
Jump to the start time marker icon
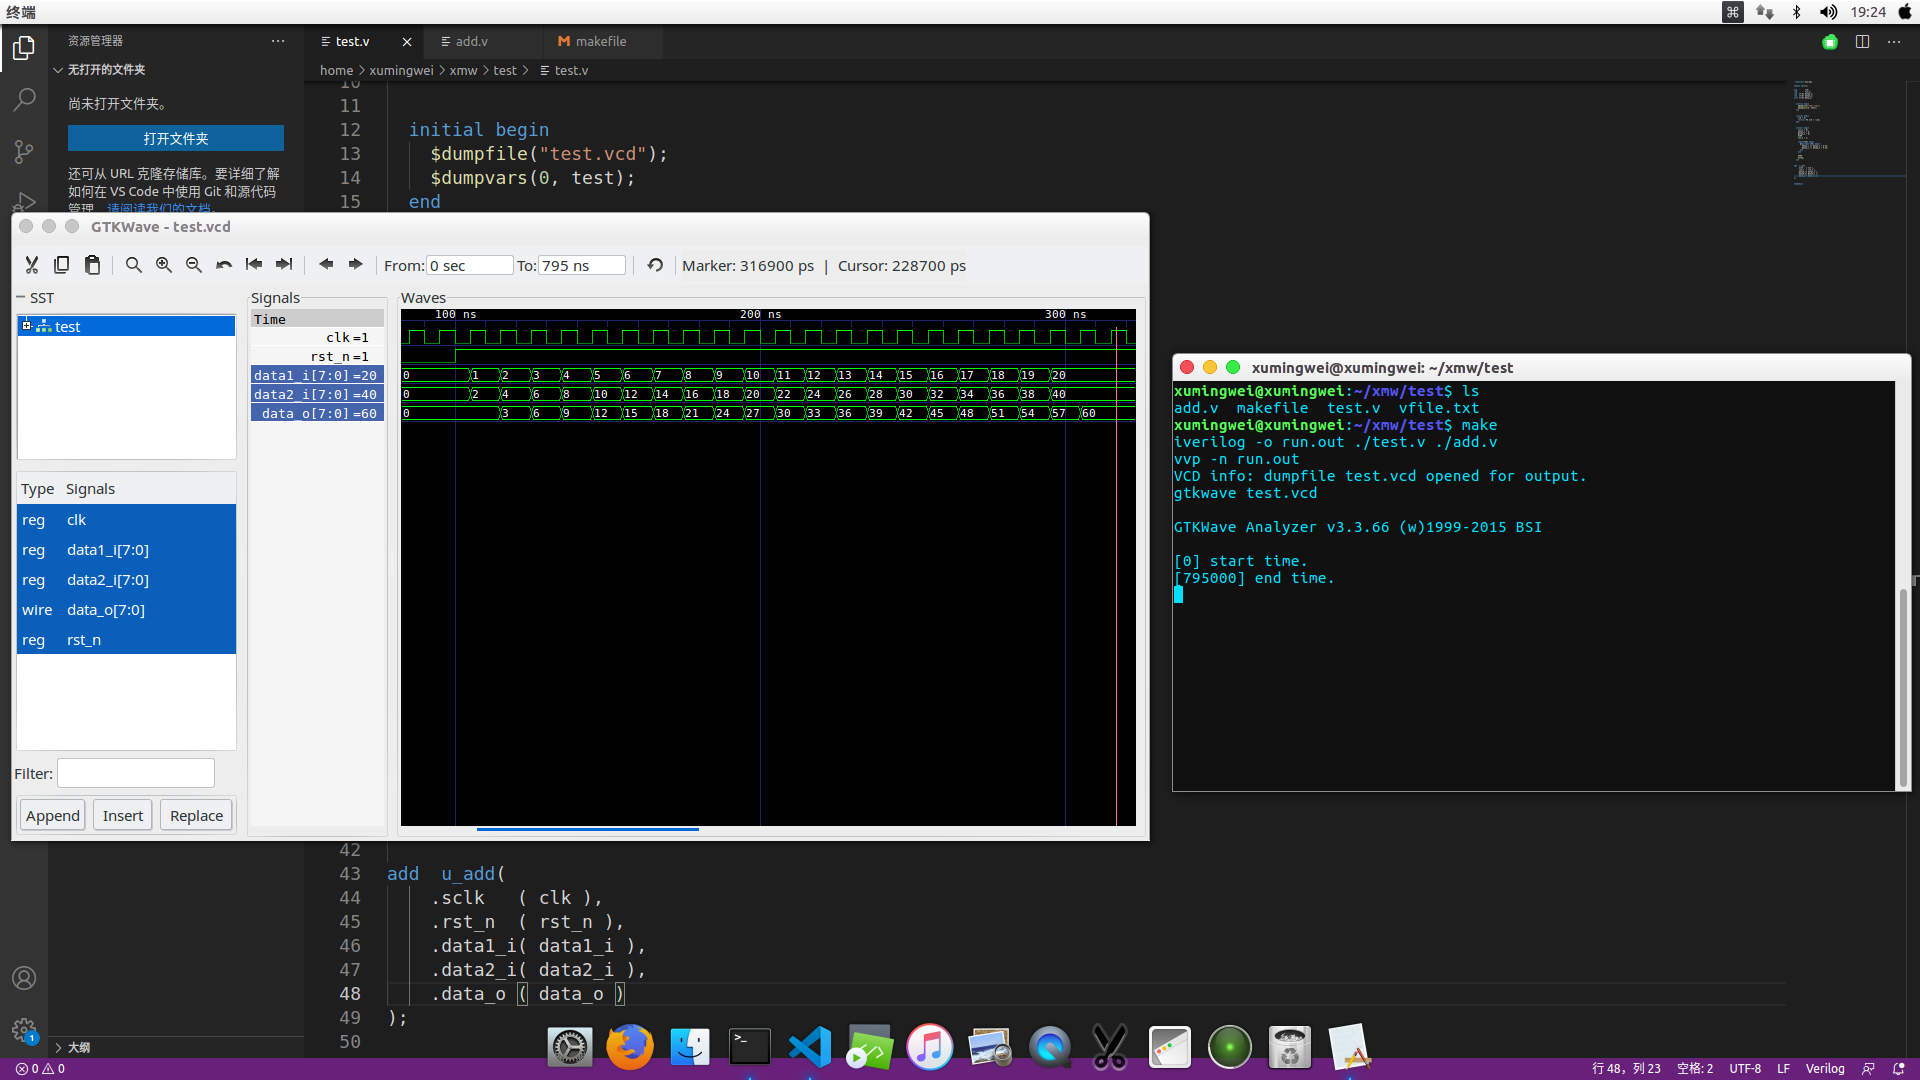[x=254, y=265]
